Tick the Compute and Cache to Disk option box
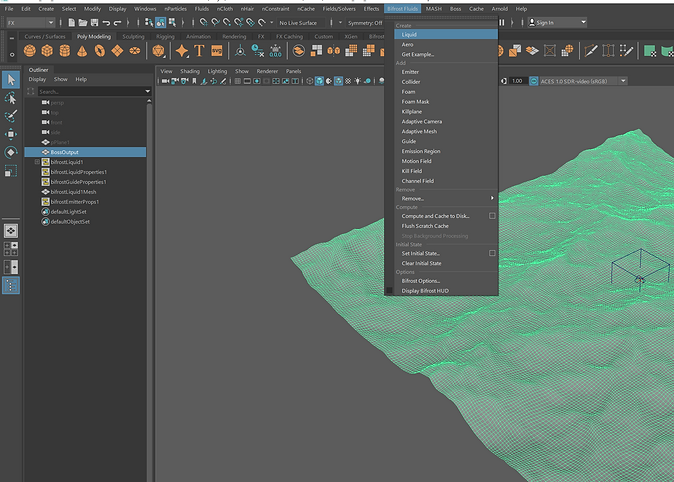Screen dimensions: 674x482 (492, 216)
